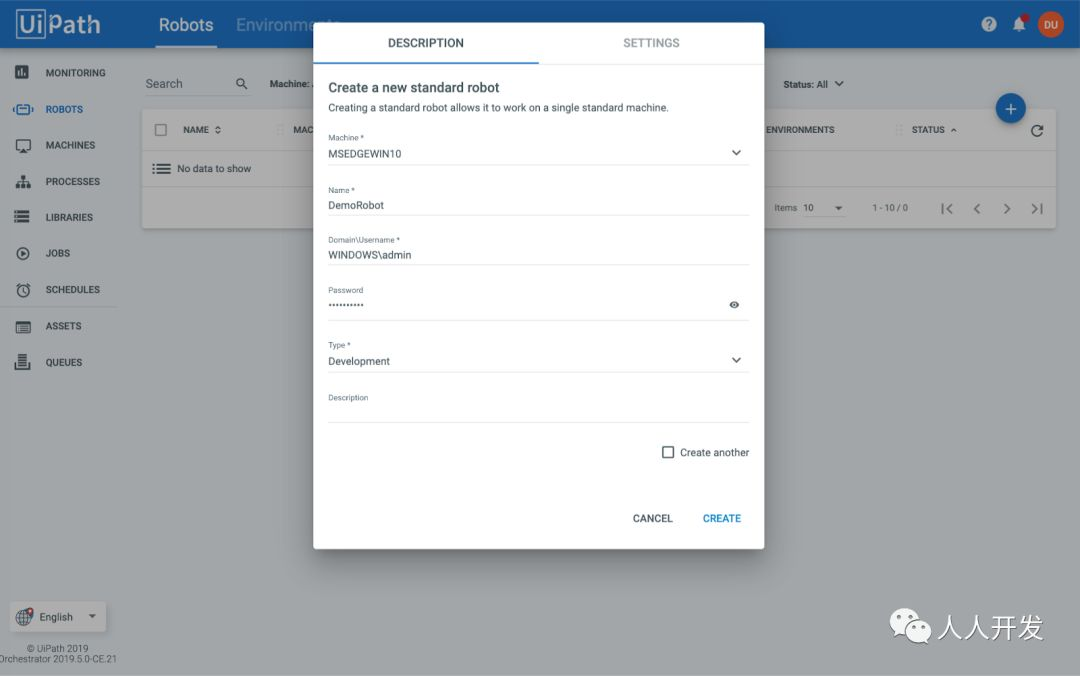Screen dimensions: 1080x676
Task: Click the empty Description field
Action: [x=538, y=412]
